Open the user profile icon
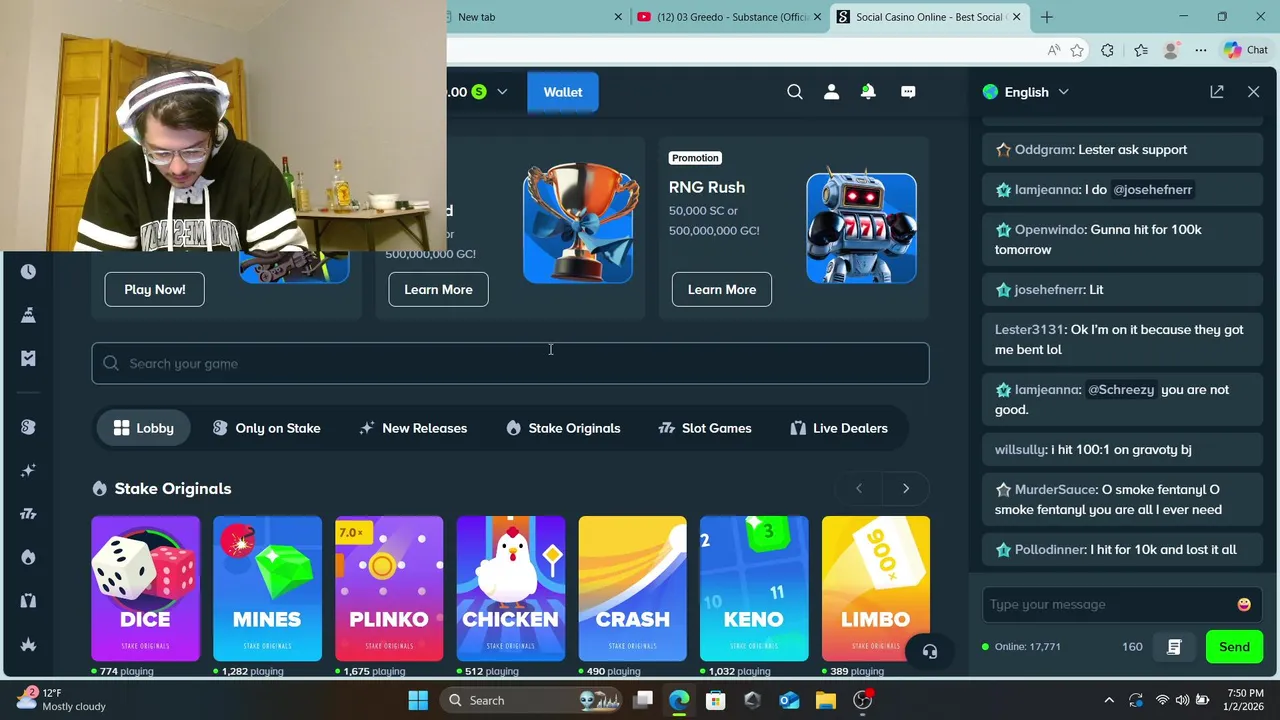 (831, 92)
